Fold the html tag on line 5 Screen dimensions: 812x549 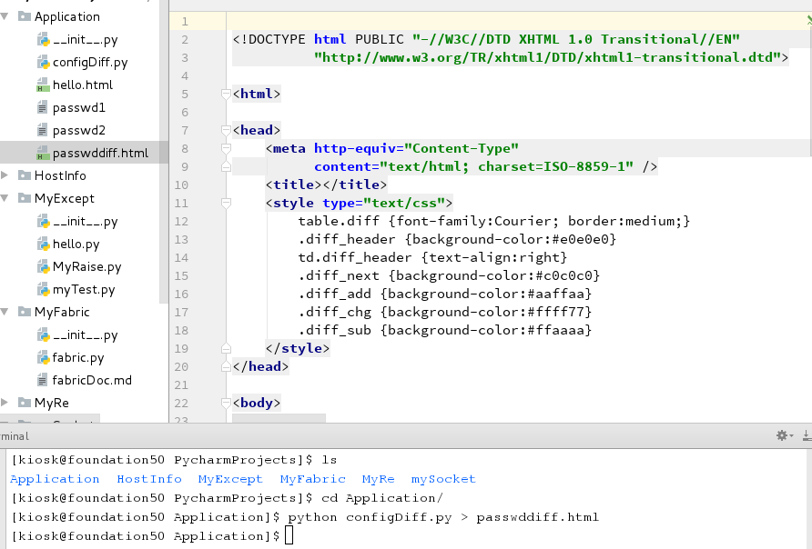[x=226, y=94]
